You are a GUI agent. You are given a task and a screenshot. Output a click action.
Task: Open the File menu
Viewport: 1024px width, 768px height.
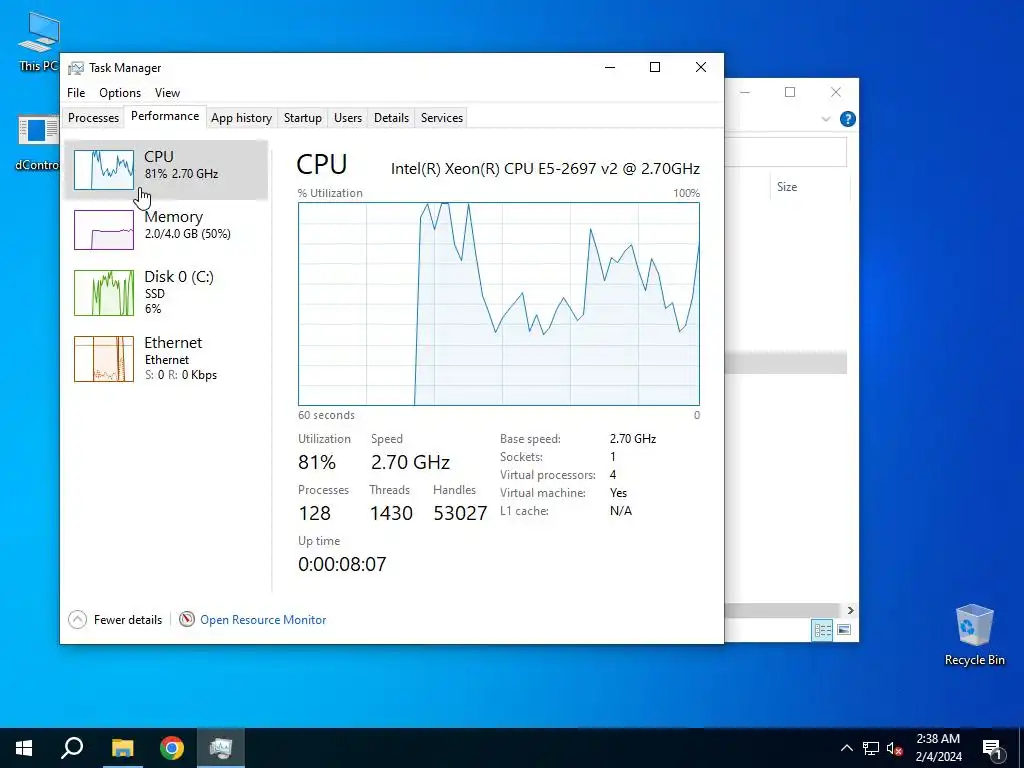click(76, 93)
